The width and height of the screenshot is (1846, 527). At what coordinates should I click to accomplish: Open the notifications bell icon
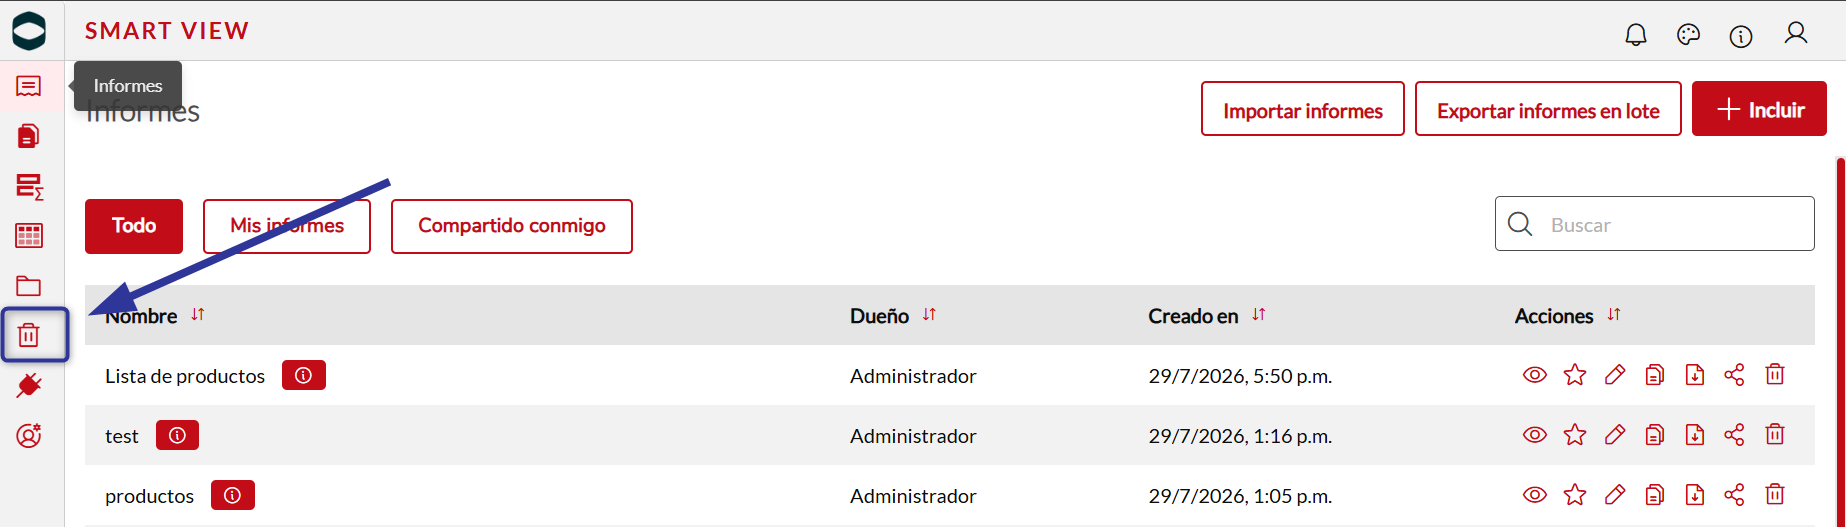(x=1636, y=35)
